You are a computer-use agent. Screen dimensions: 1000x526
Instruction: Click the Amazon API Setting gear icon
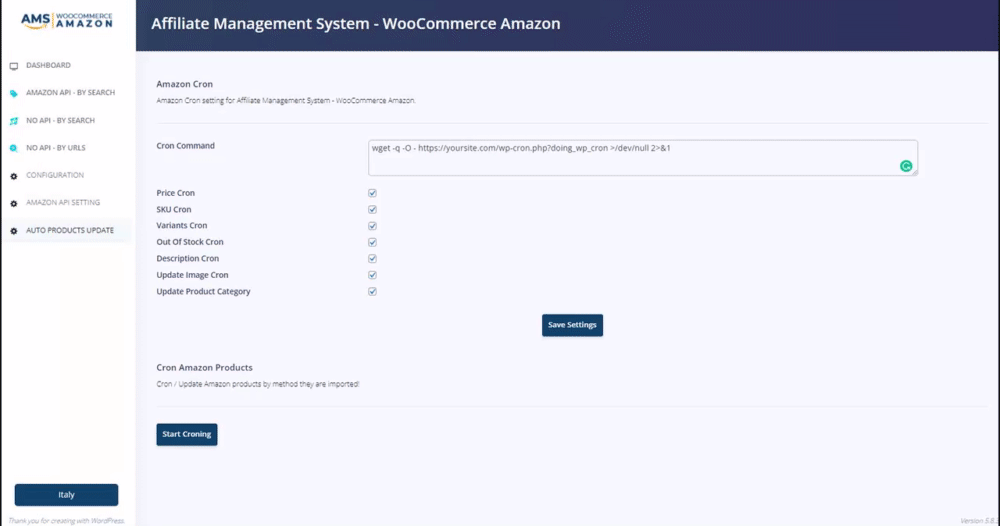pos(13,203)
